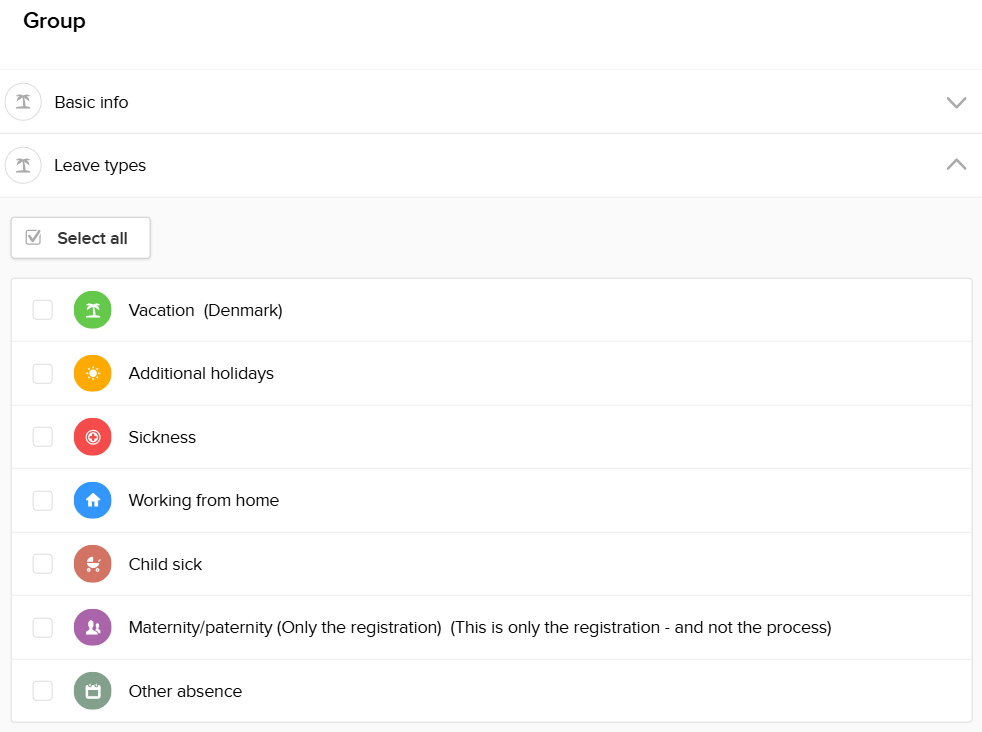The image size is (982, 732).
Task: Open the Basic info section header
Action: coord(91,102)
